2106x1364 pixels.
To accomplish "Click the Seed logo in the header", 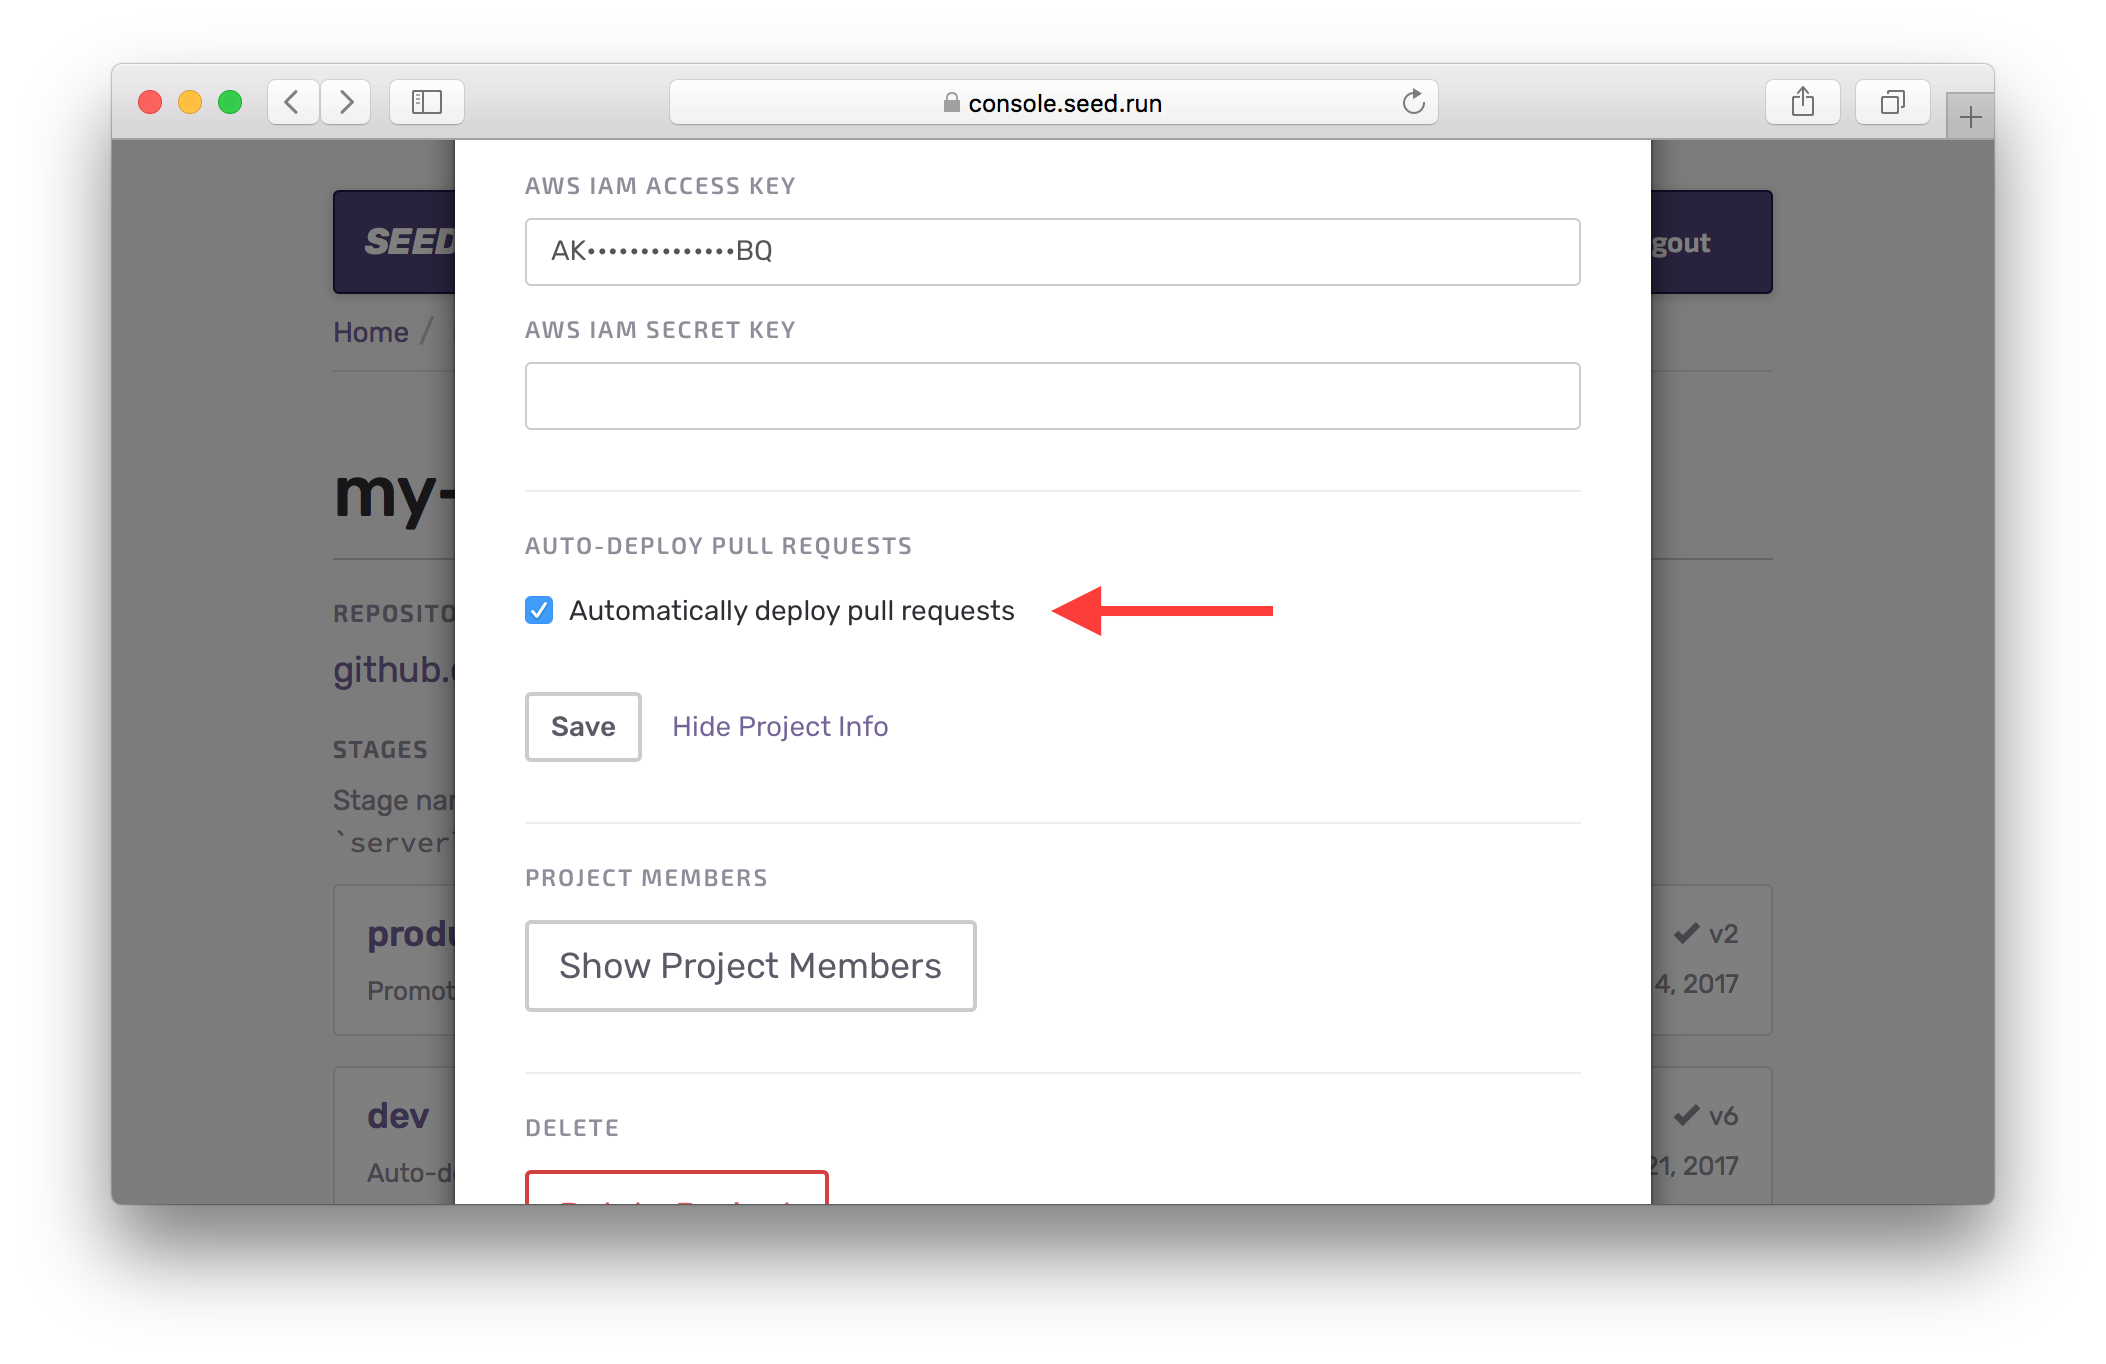I will click(410, 242).
